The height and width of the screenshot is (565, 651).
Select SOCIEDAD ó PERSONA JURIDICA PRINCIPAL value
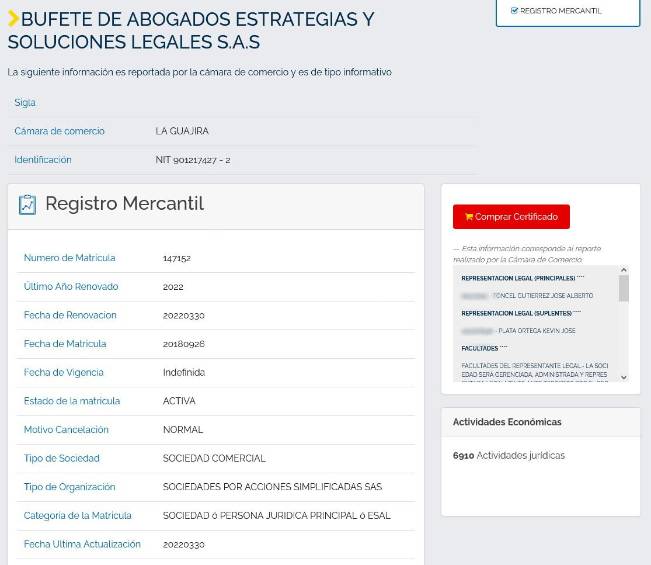[277, 516]
